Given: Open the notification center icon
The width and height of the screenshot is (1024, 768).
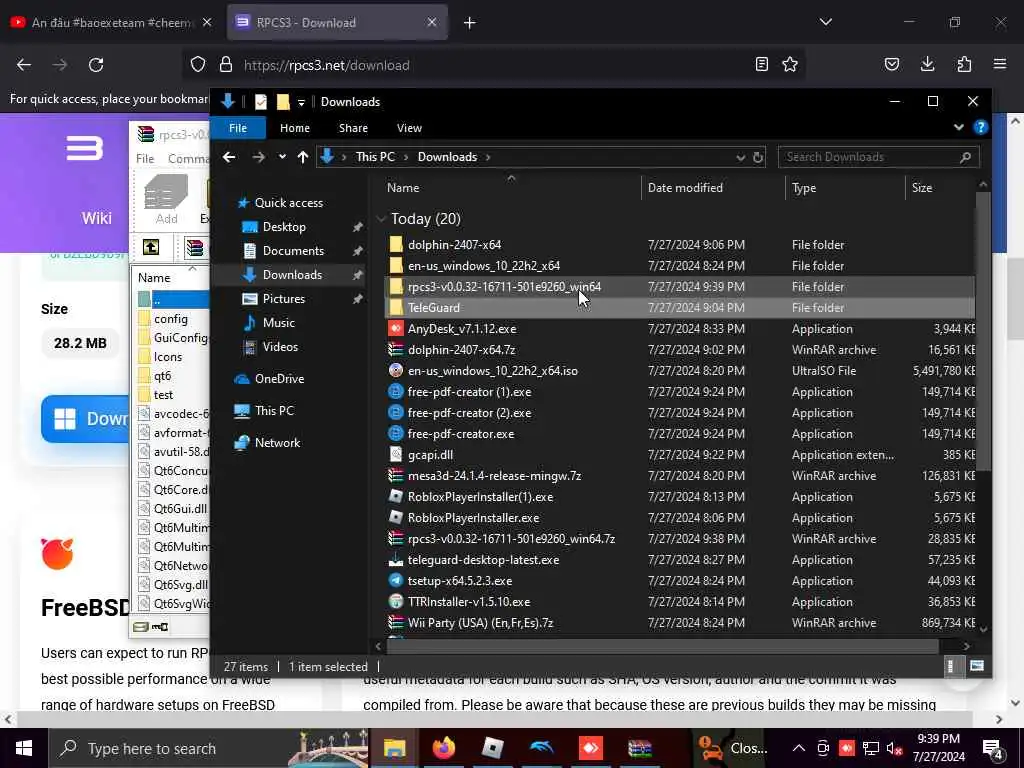Looking at the screenshot, I should point(993,749).
